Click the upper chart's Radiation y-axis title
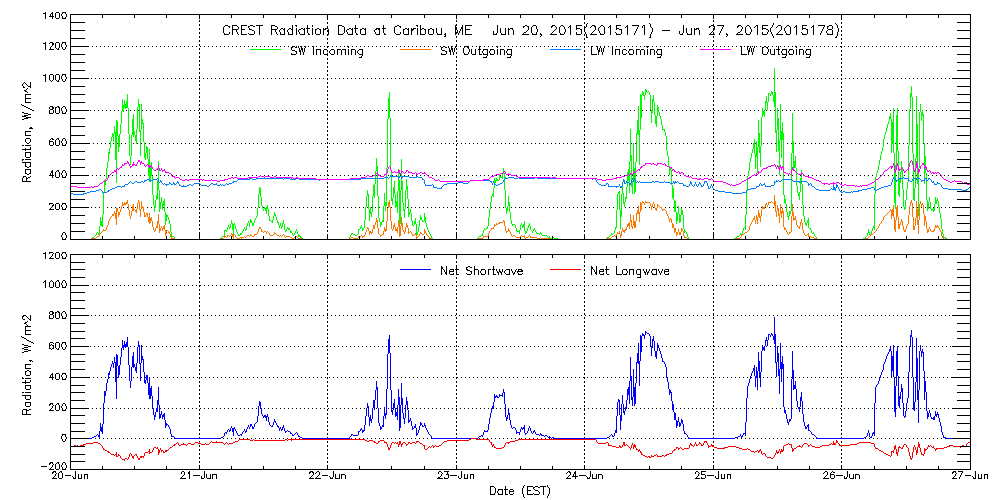 (x=29, y=128)
